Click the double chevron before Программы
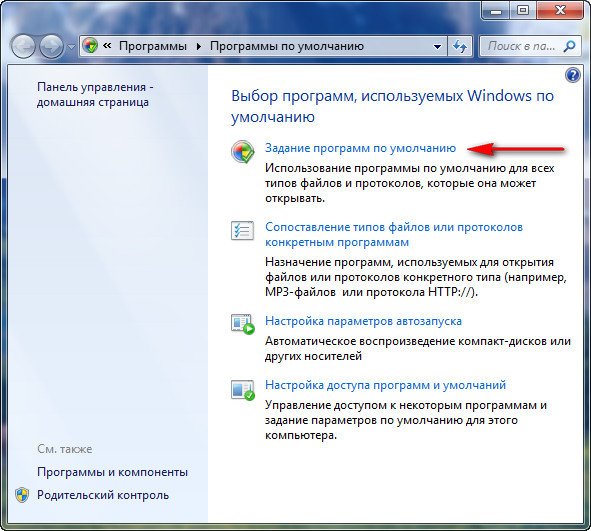This screenshot has width=591, height=531. click(107, 46)
